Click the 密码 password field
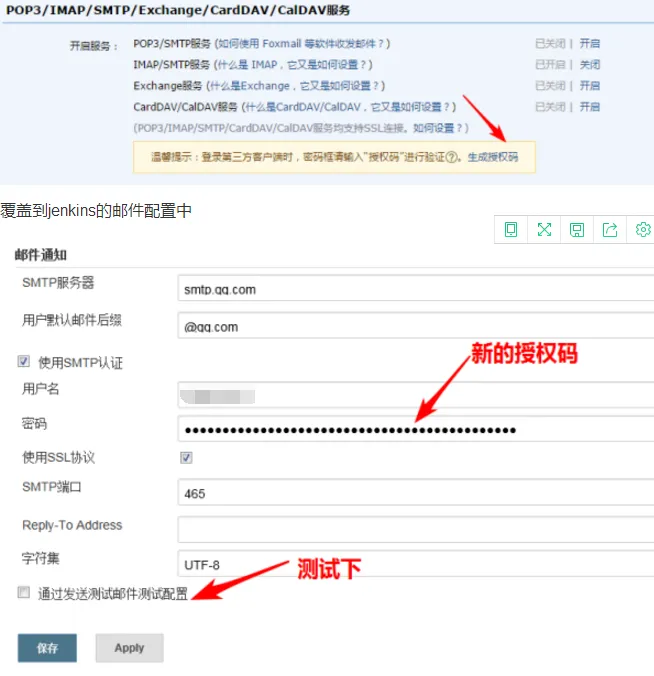 click(x=416, y=429)
